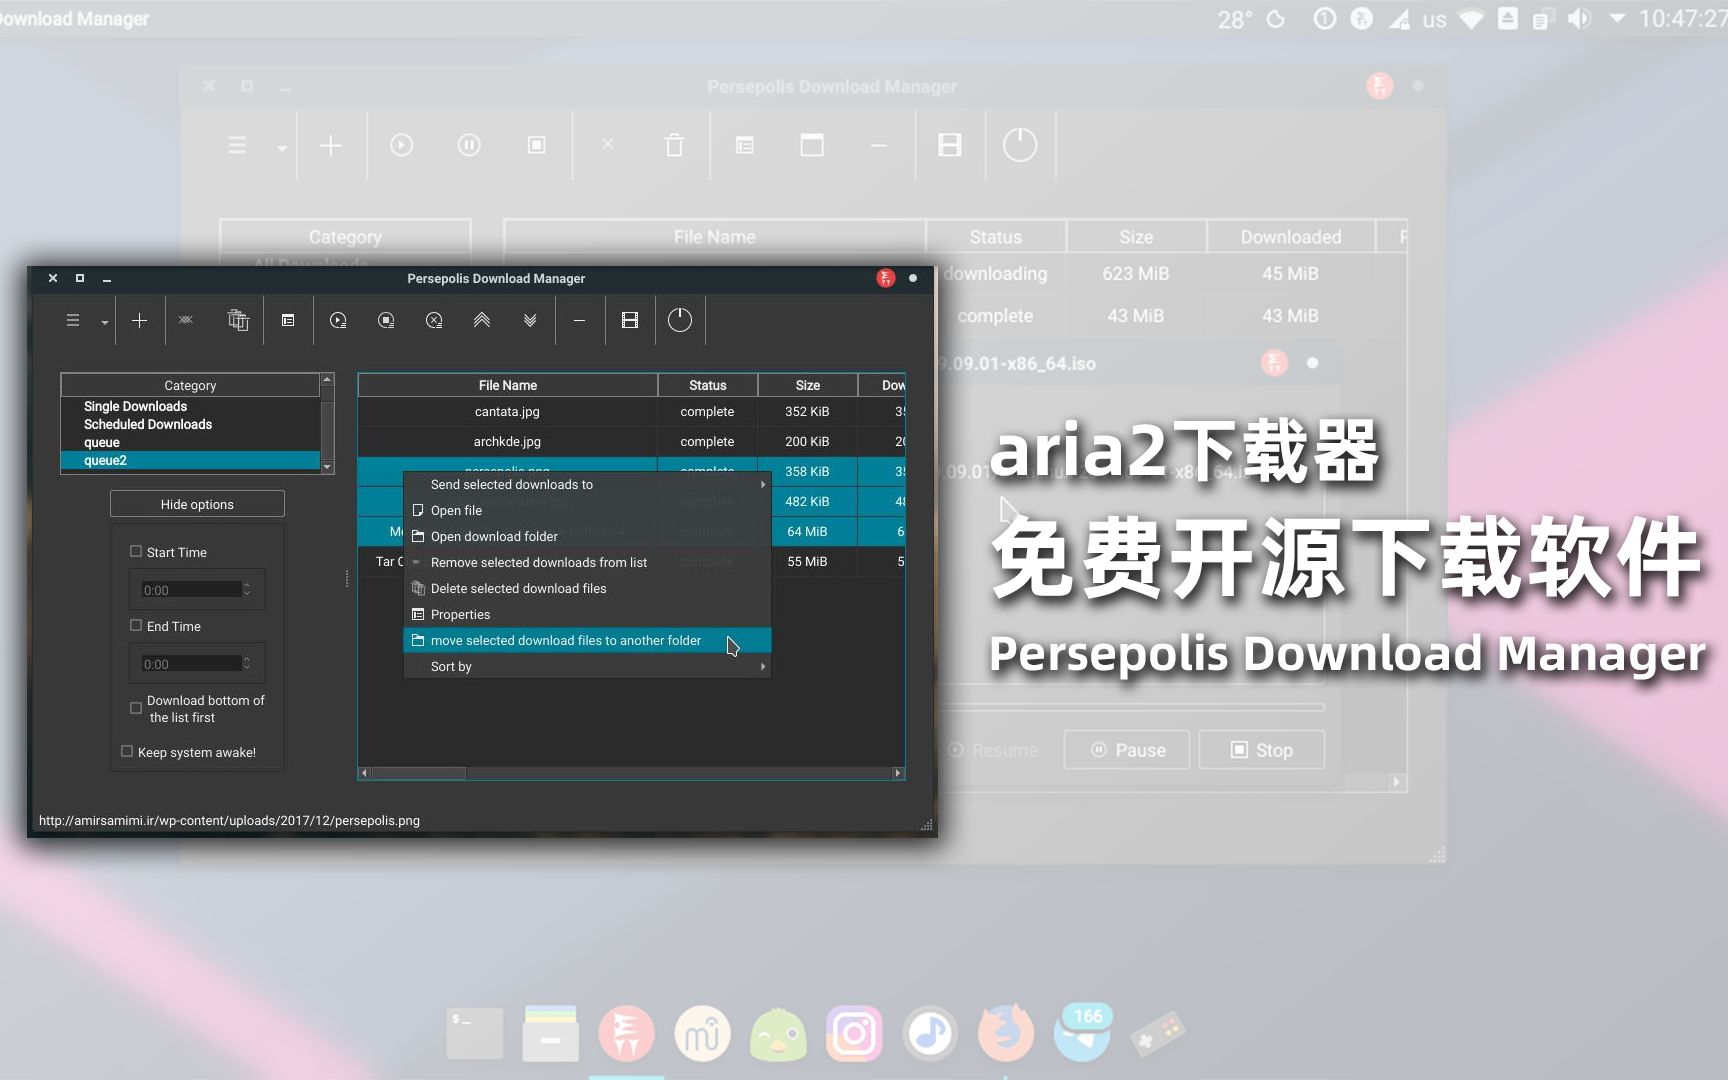The image size is (1728, 1080).
Task: Click the trash delete icon in background window toolbar
Action: pos(675,146)
